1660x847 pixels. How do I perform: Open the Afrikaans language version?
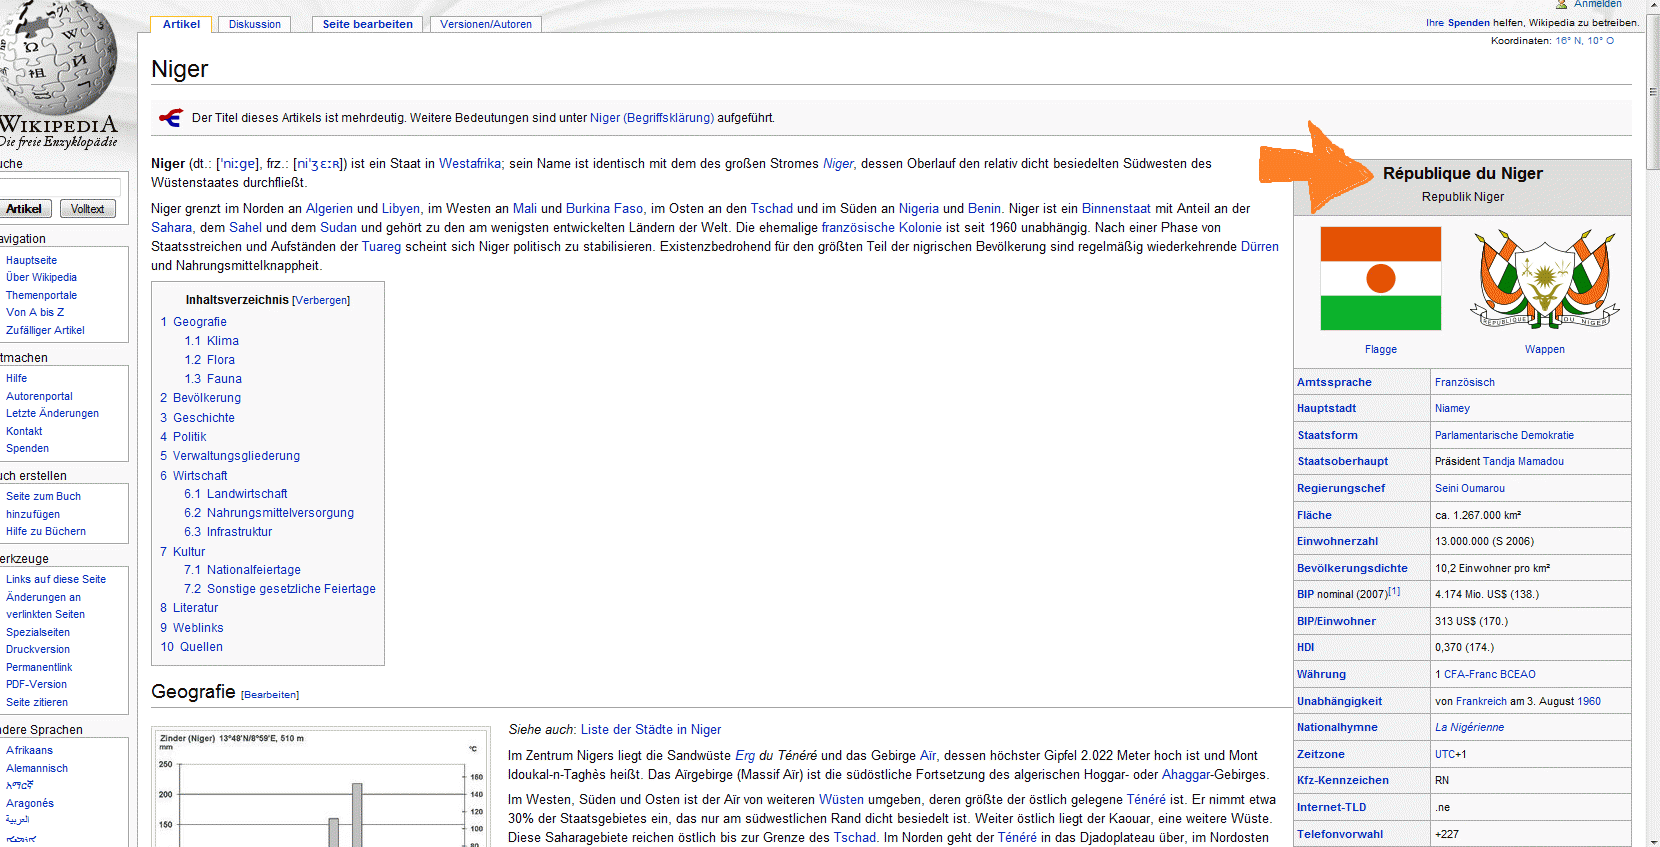[x=29, y=750]
